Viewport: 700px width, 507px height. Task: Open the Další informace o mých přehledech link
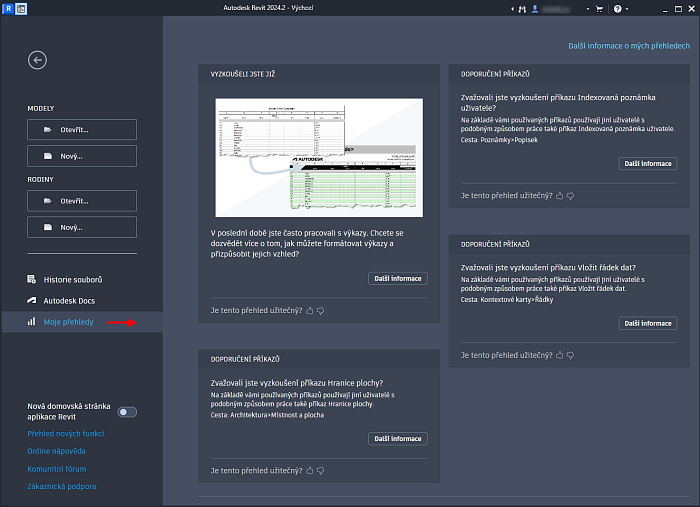pyautogui.click(x=629, y=46)
